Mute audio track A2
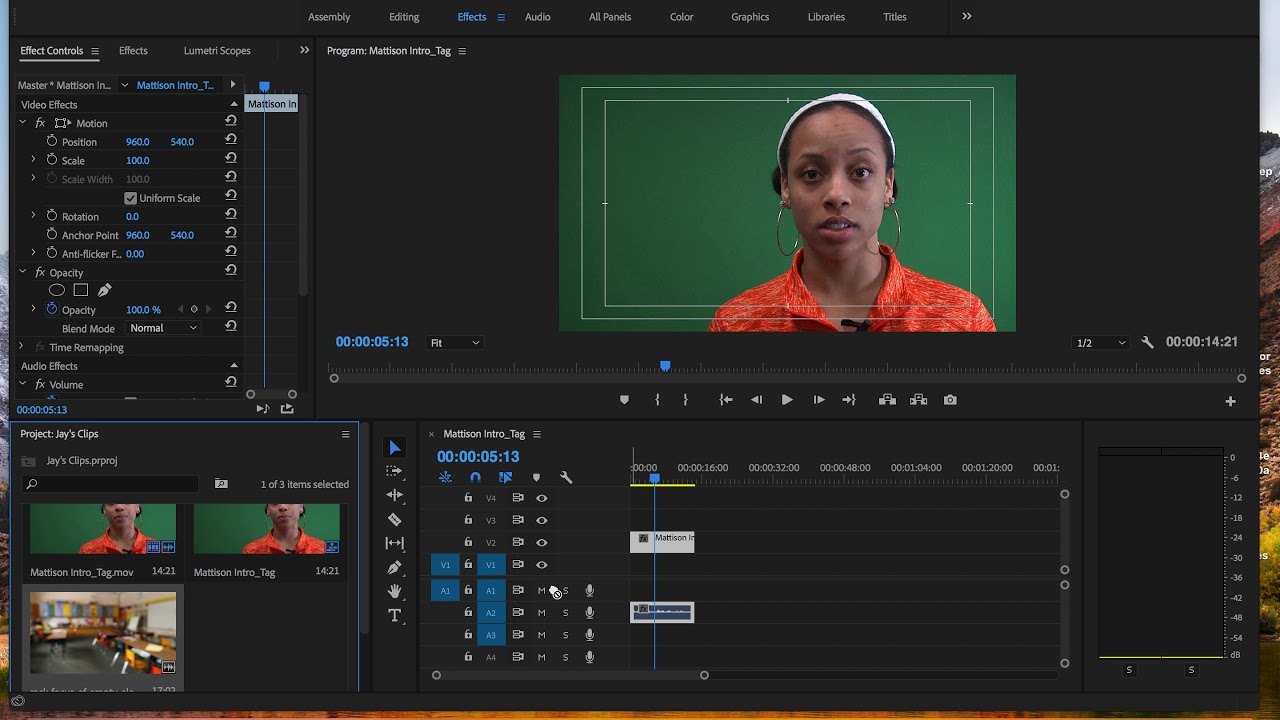This screenshot has width=1280, height=720. coord(541,613)
